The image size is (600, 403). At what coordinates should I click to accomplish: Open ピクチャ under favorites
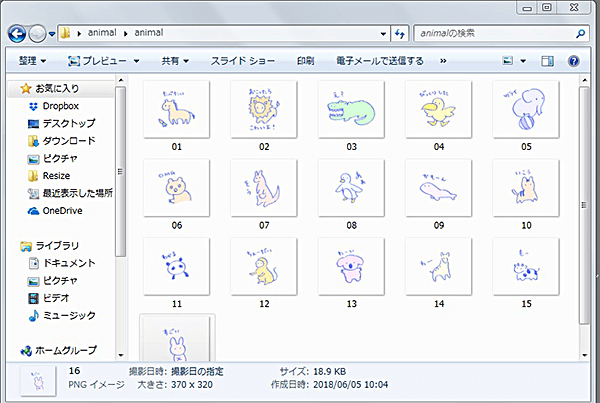[60, 158]
